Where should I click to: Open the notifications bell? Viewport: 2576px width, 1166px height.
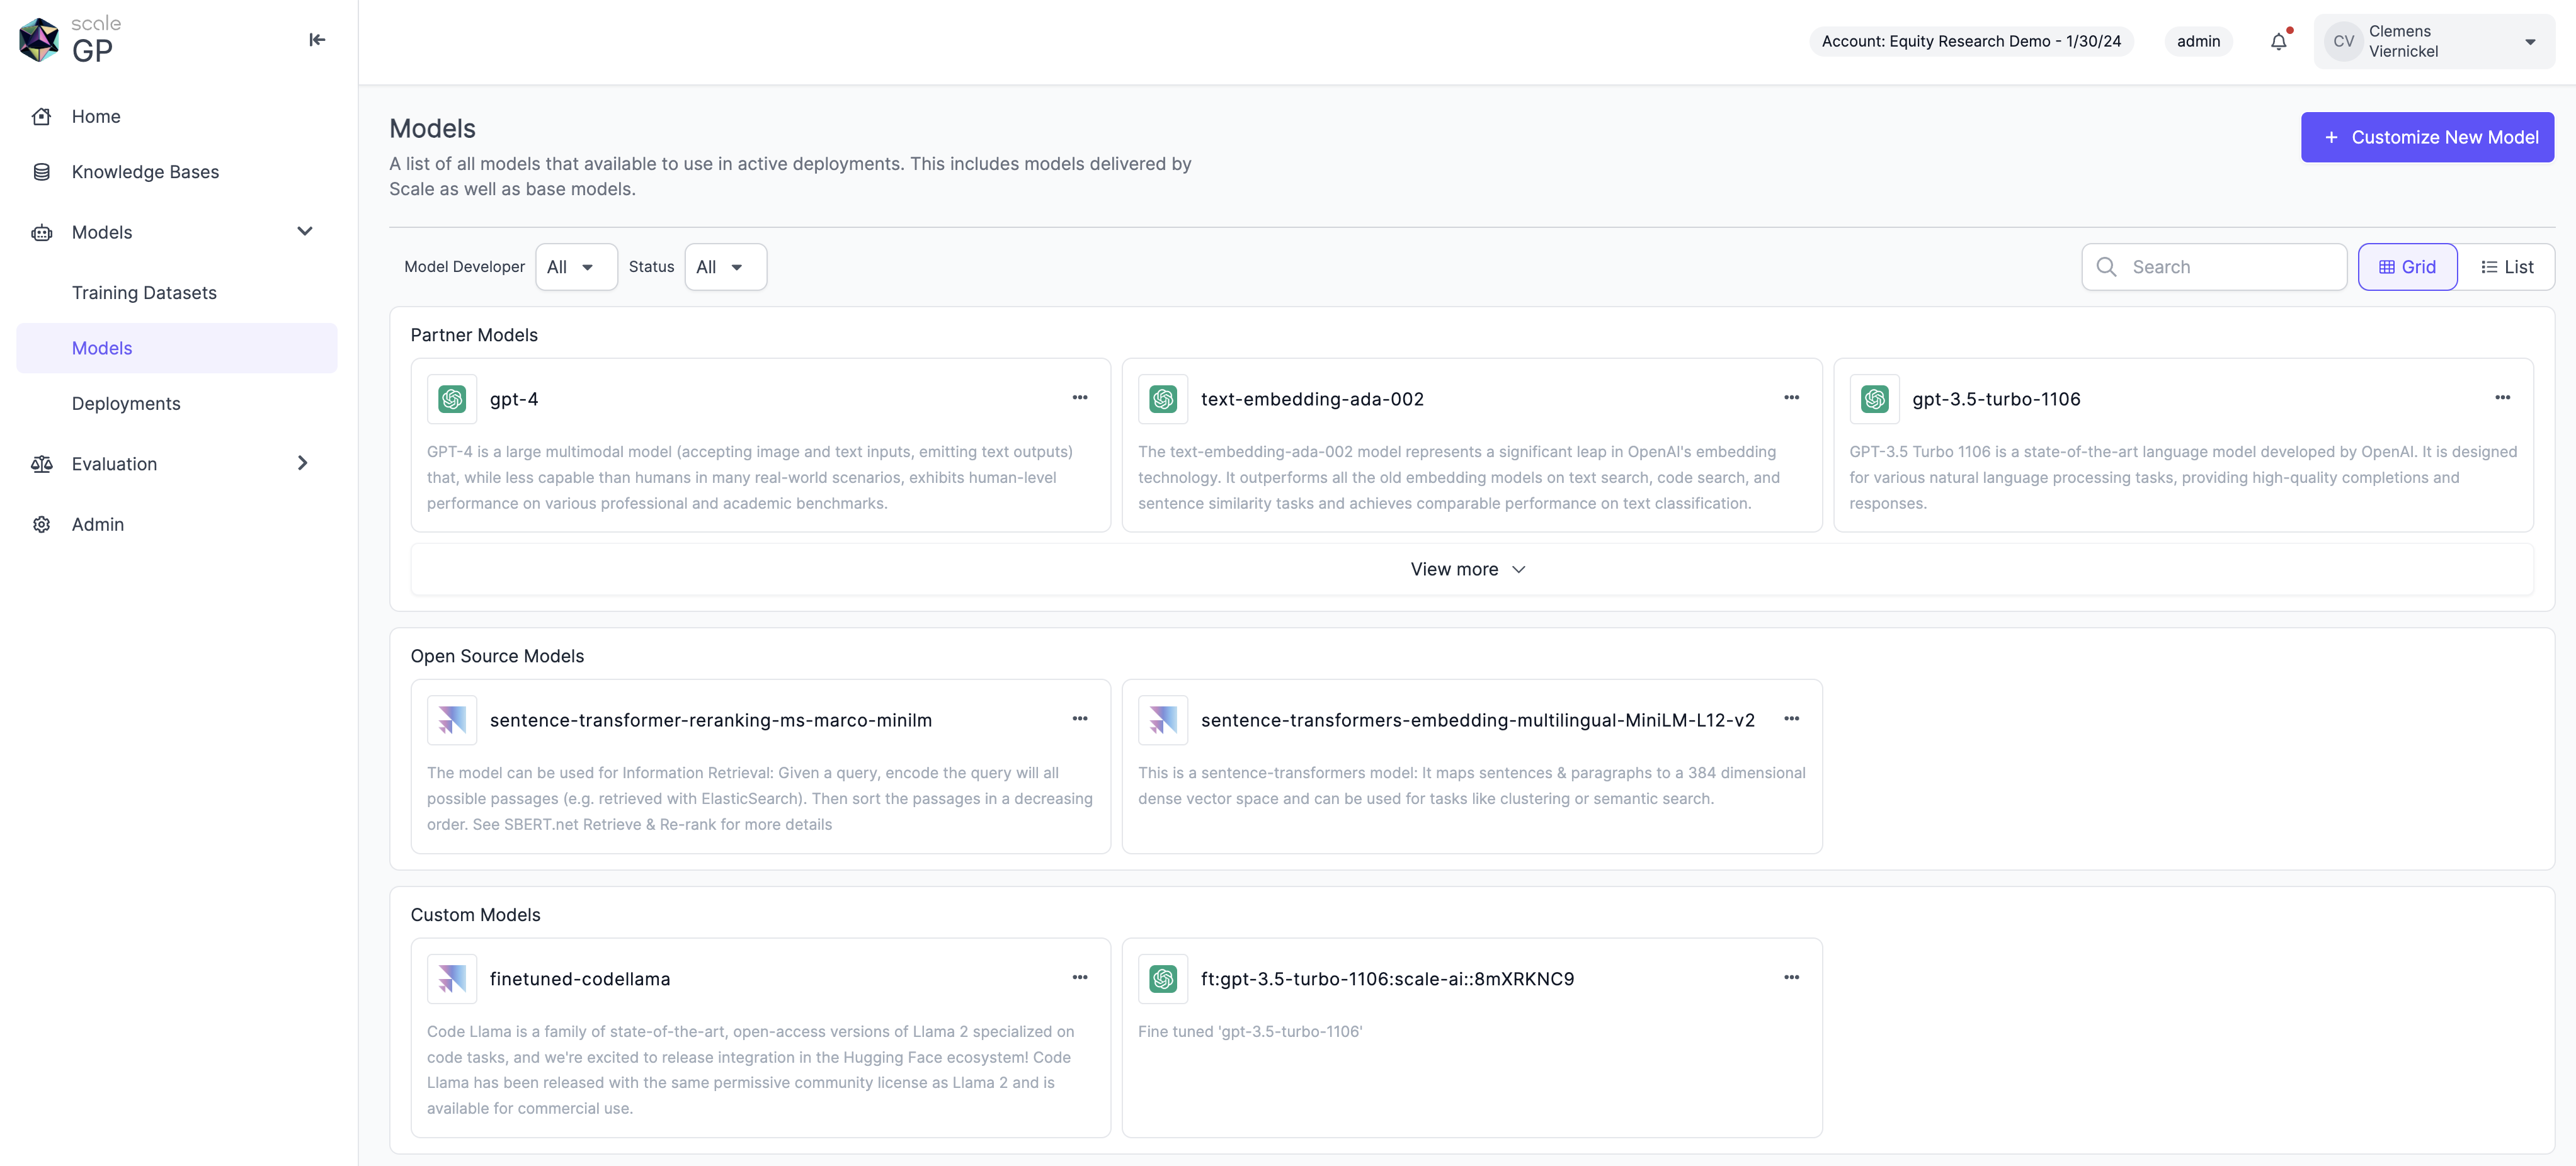[x=2278, y=42]
